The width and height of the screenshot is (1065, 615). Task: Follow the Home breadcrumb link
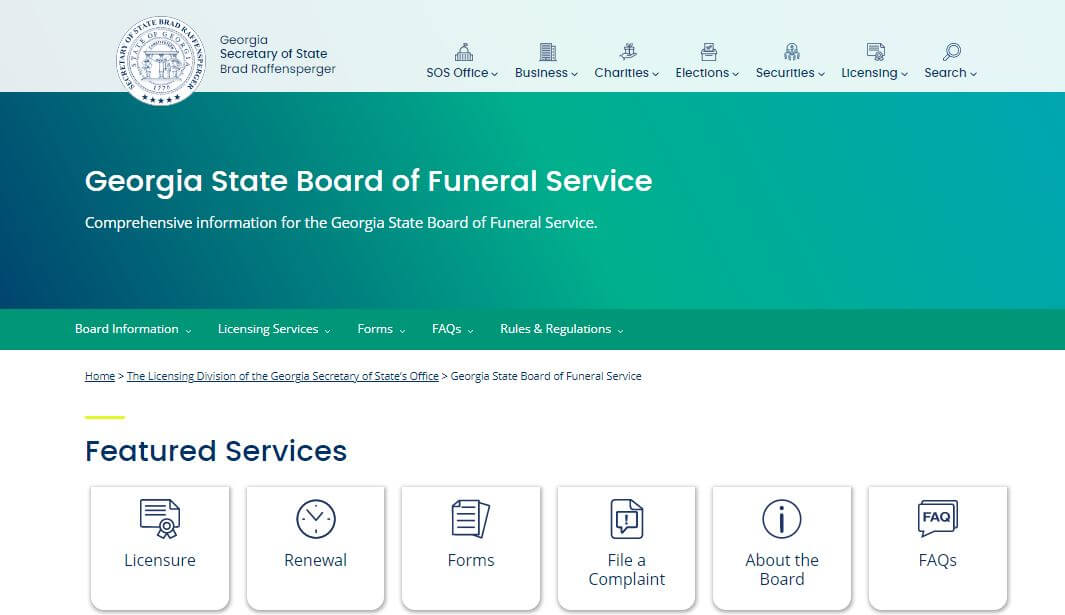tap(99, 376)
